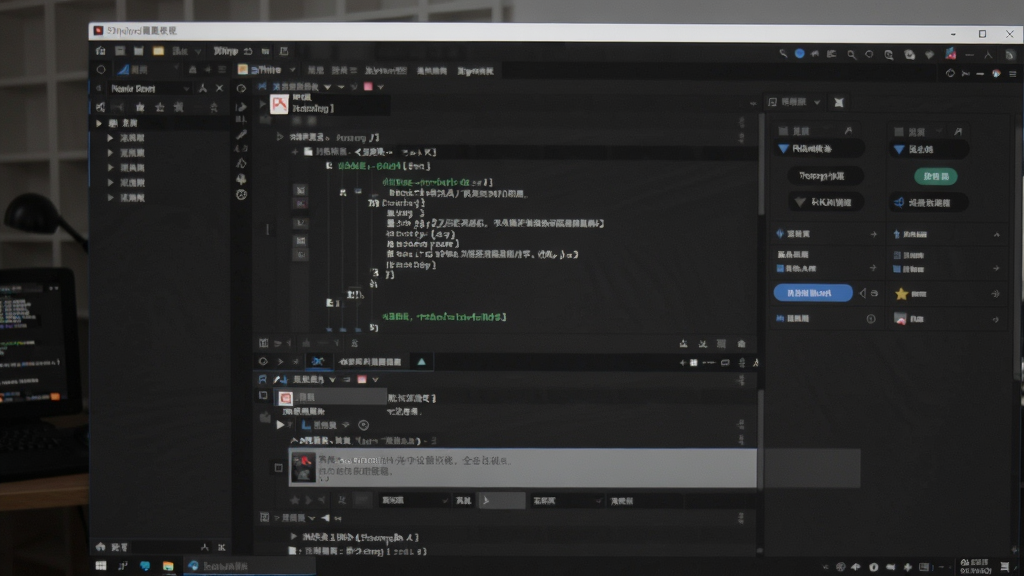Viewport: 1024px width, 576px height.
Task: Click the sparkle icon beside right panel title
Action: (x=839, y=103)
